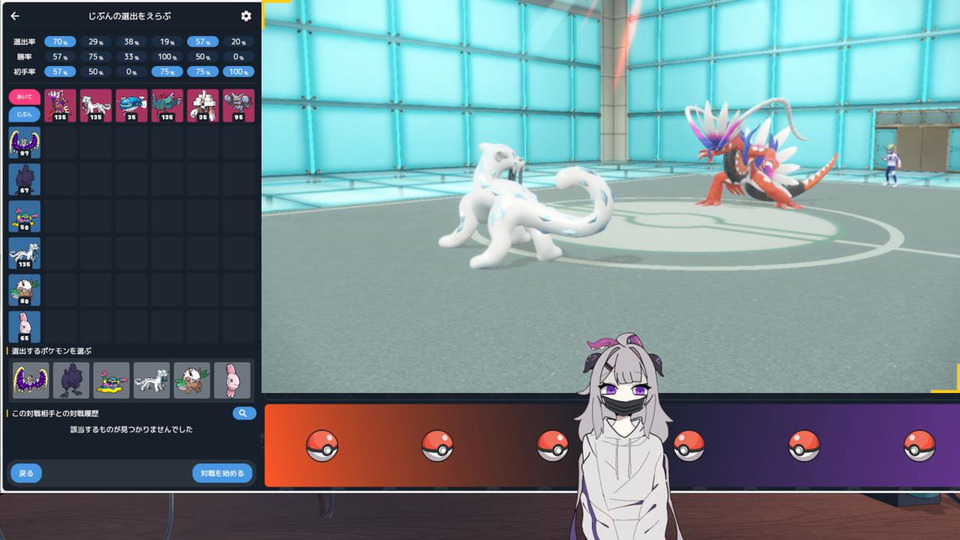The height and width of the screenshot is (540, 960).
Task: Pick Alomomola in the selection tray
Action: point(232,380)
